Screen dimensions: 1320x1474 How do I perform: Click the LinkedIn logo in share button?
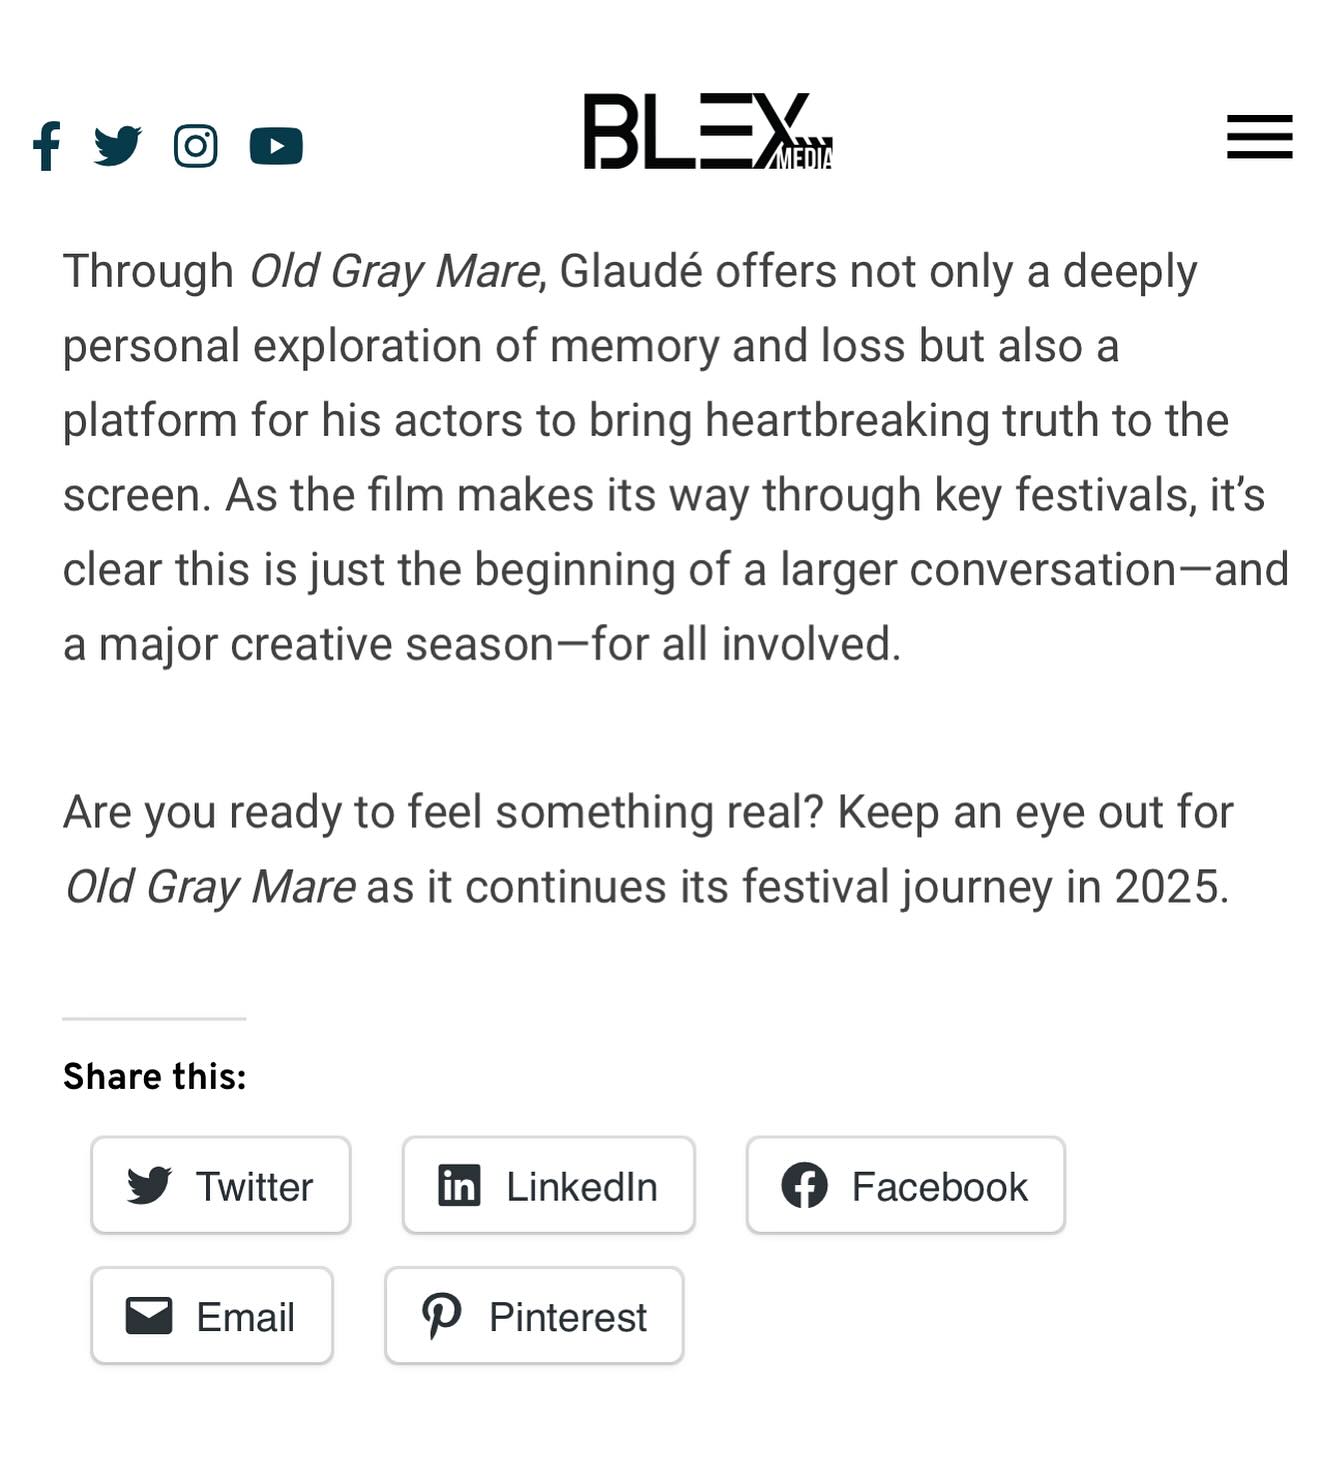pos(459,1186)
